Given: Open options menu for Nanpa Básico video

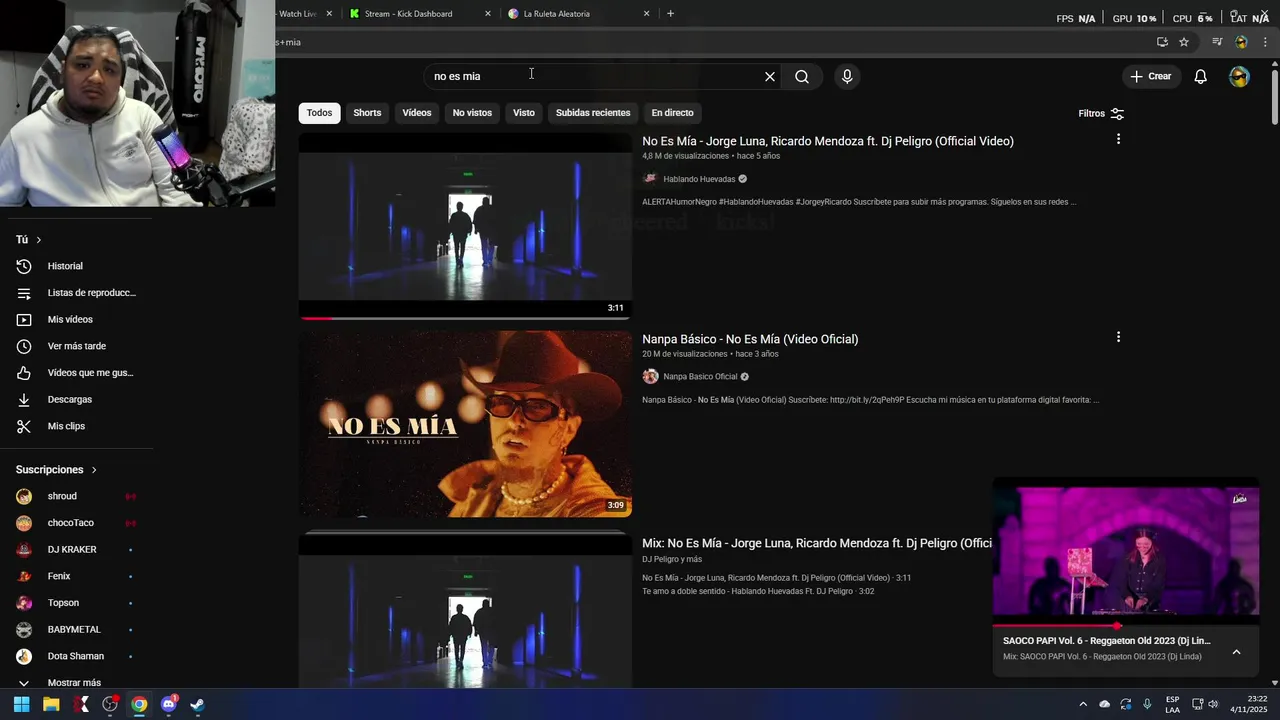Looking at the screenshot, I should pyautogui.click(x=1118, y=337).
